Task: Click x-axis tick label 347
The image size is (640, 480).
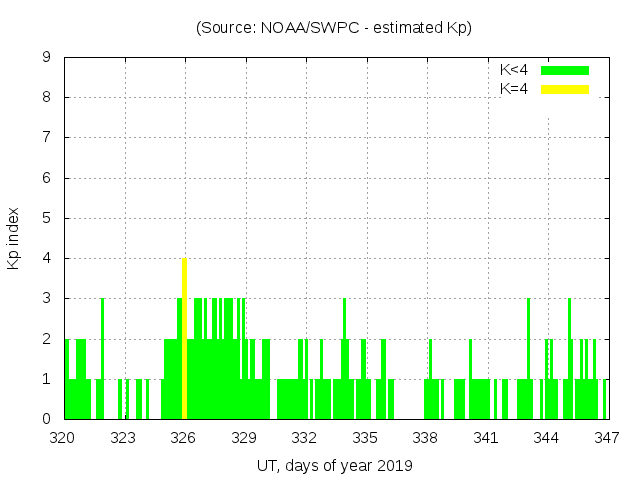Action: [606, 437]
